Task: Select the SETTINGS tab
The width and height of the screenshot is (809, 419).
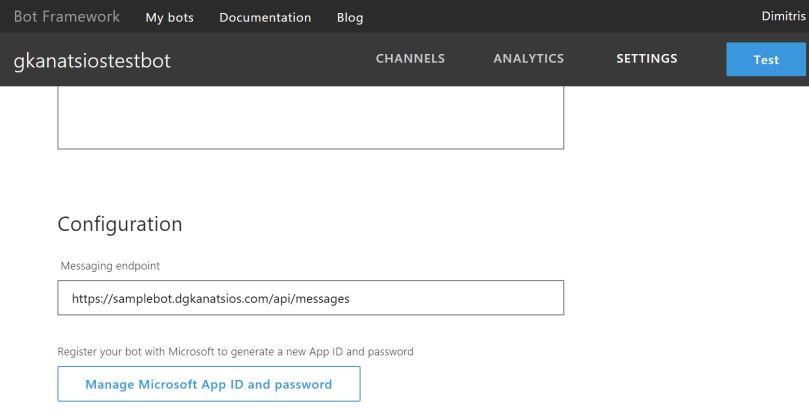Action: (x=646, y=59)
